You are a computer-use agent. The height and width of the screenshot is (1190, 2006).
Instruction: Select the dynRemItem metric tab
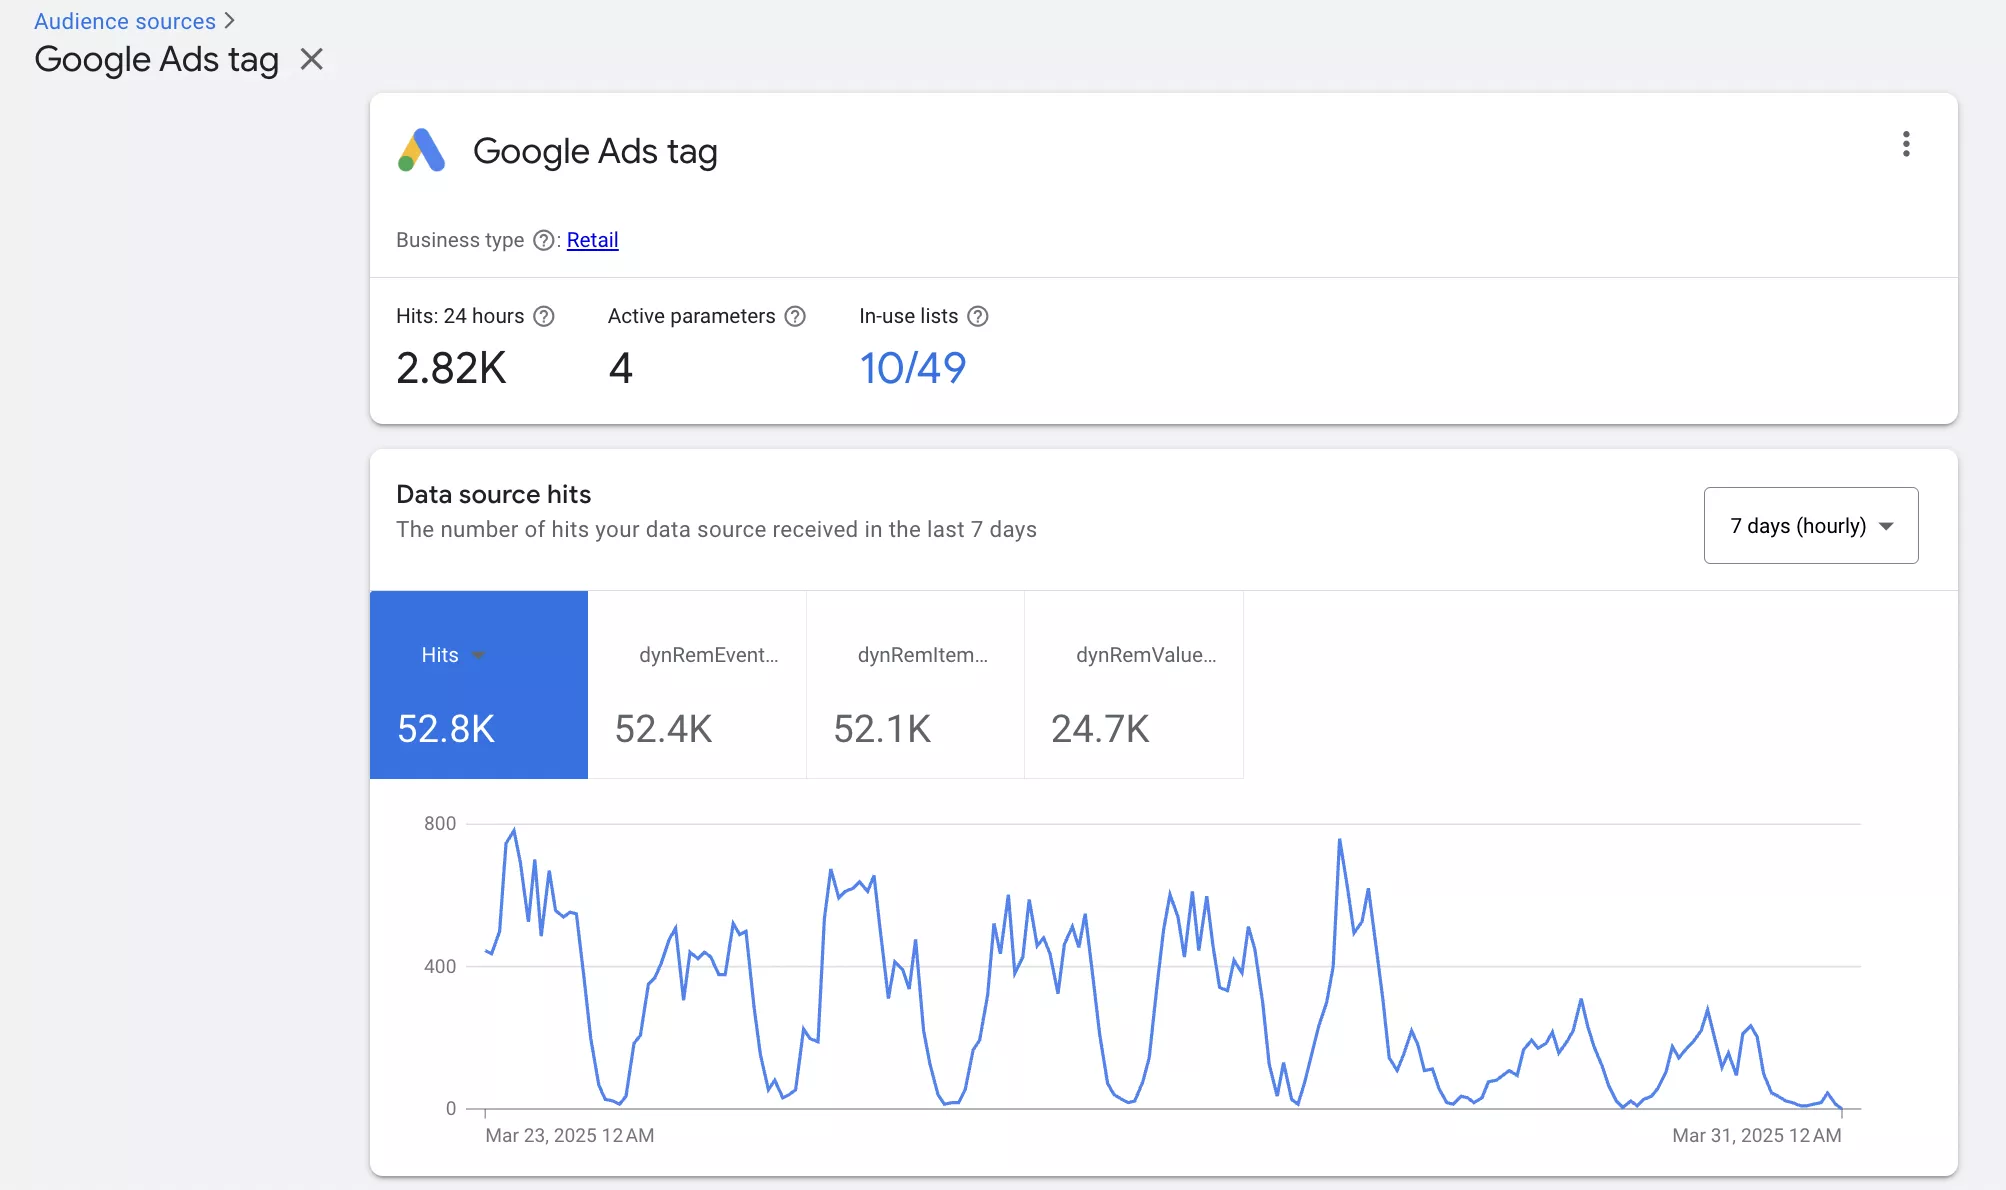pyautogui.click(x=915, y=685)
